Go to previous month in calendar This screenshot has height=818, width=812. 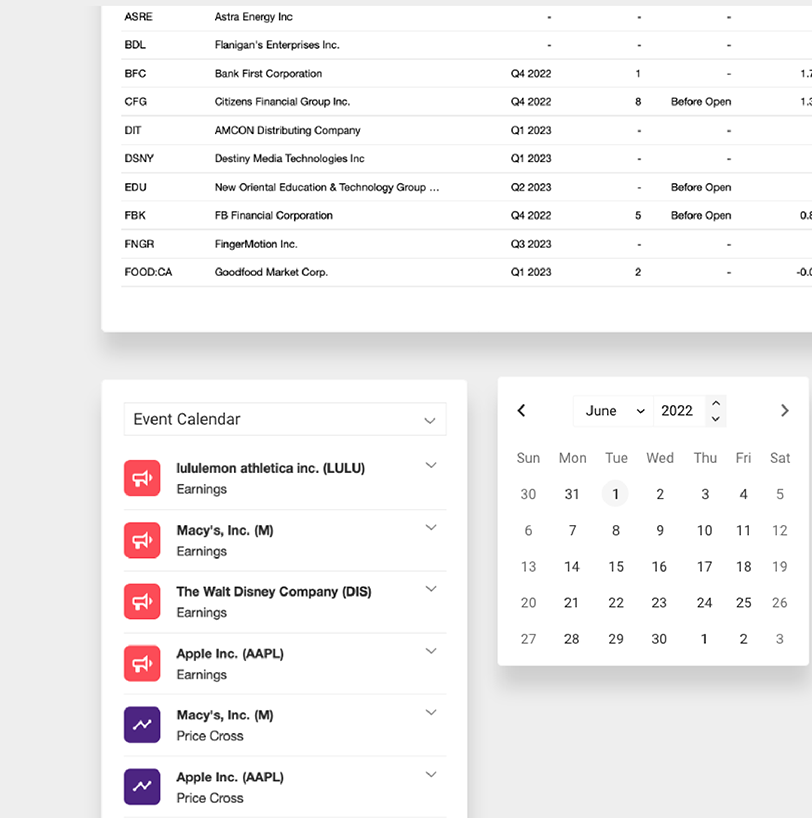pyautogui.click(x=521, y=411)
